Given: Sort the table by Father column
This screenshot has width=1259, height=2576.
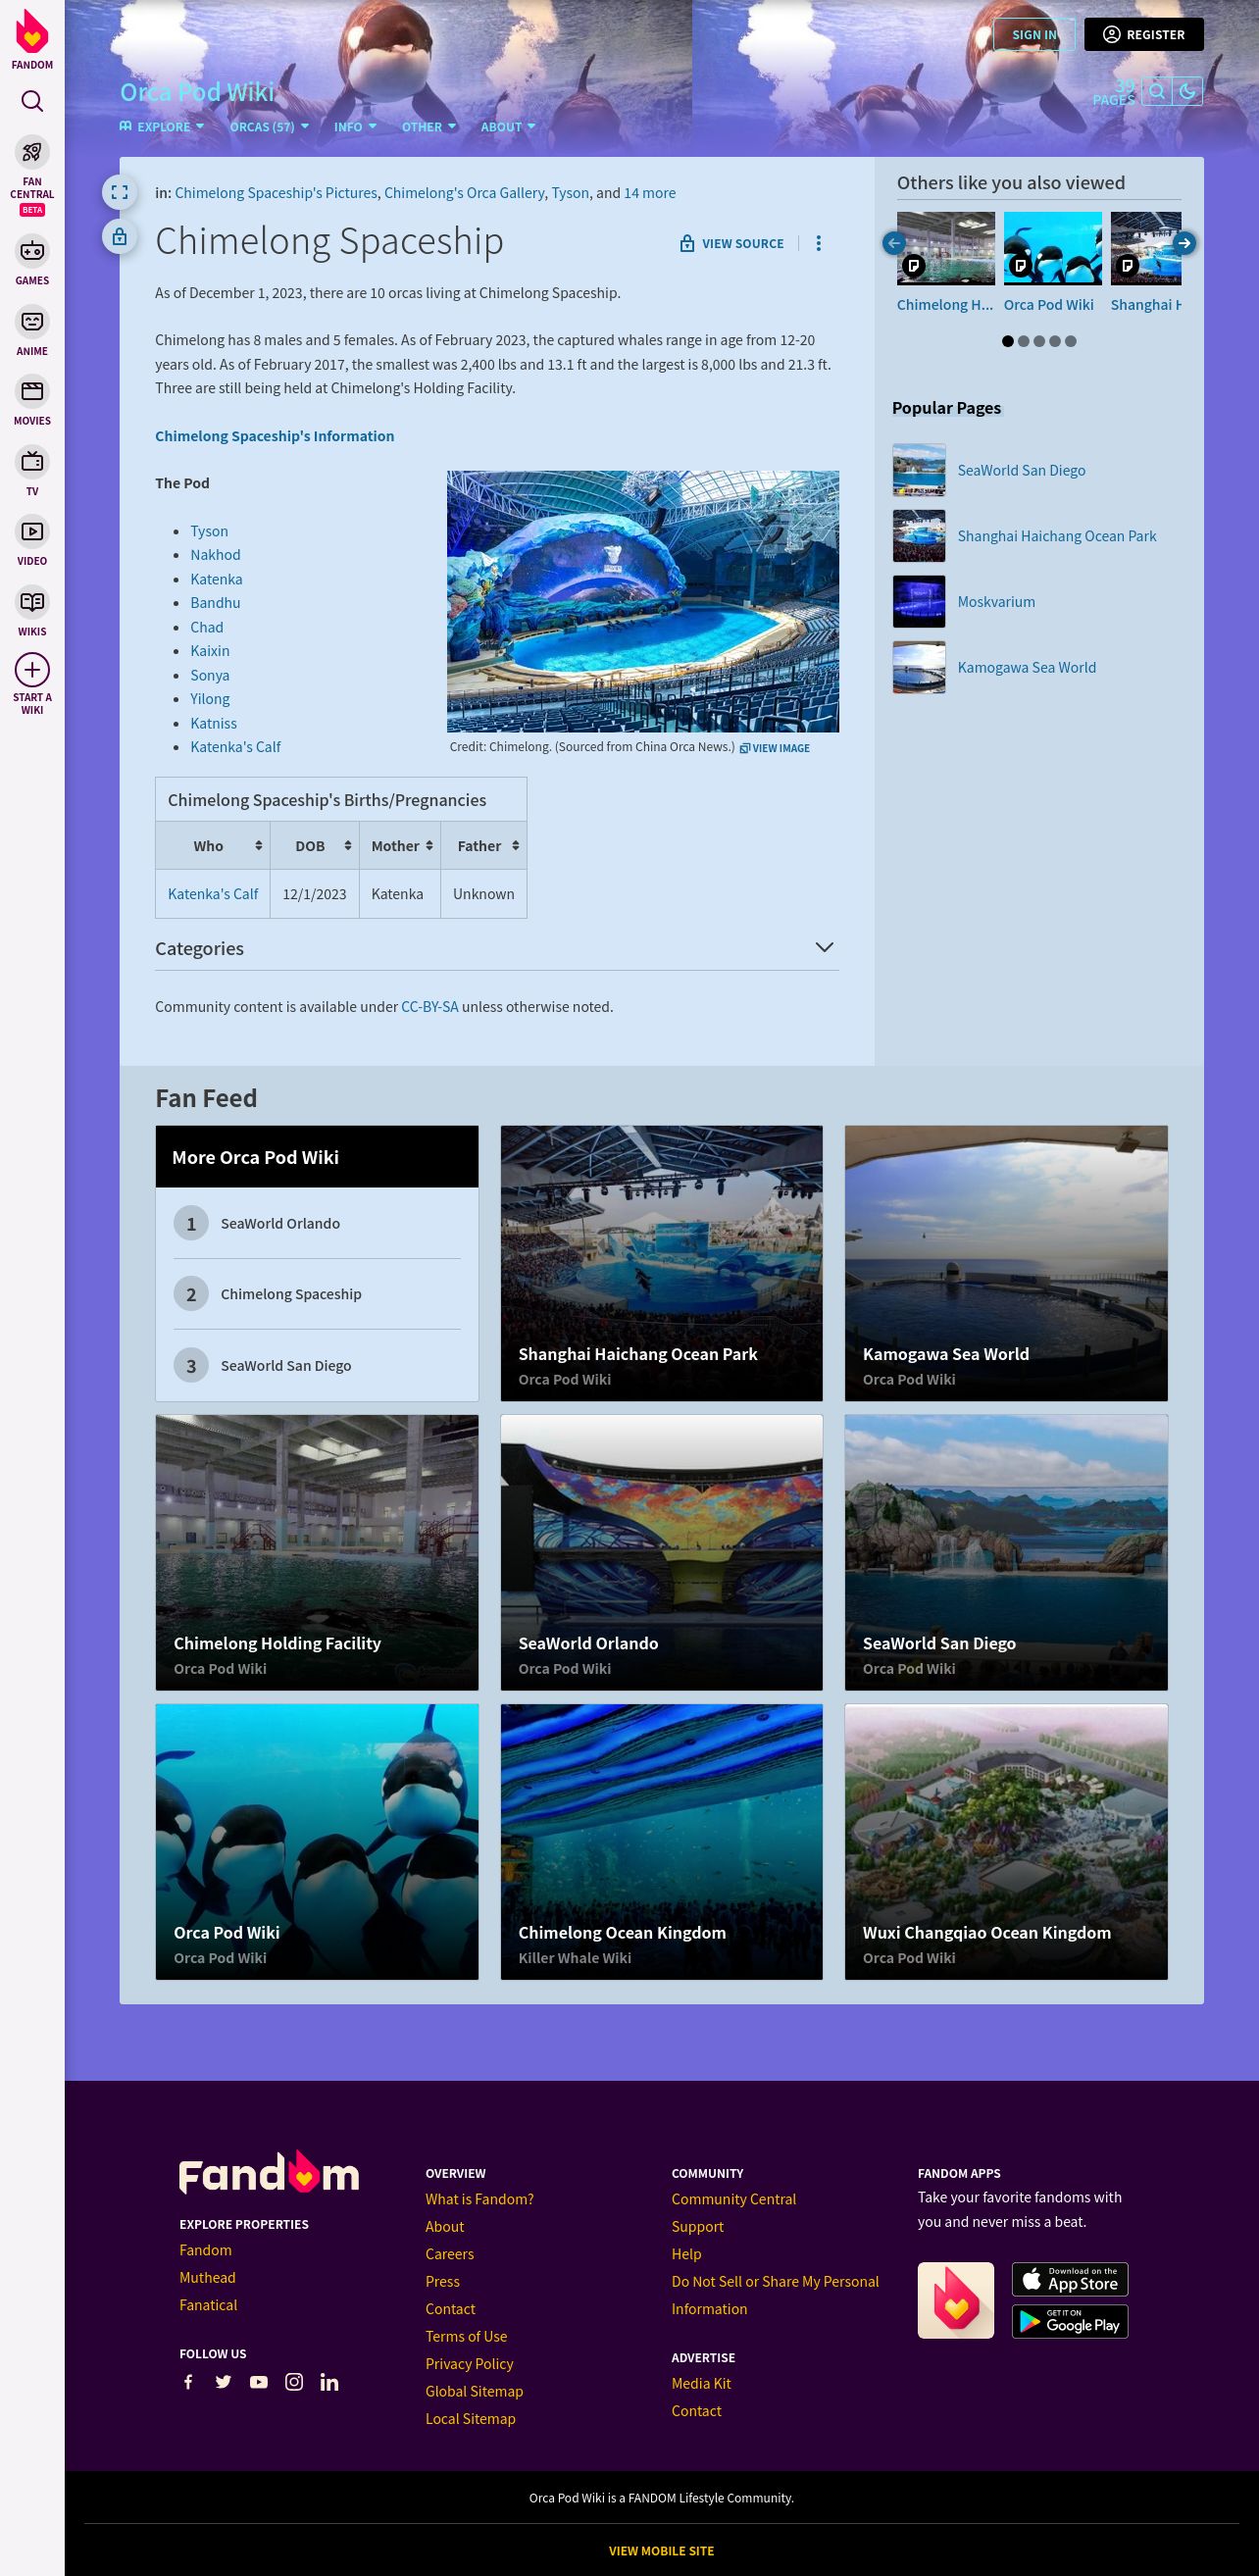Looking at the screenshot, I should click(x=484, y=846).
